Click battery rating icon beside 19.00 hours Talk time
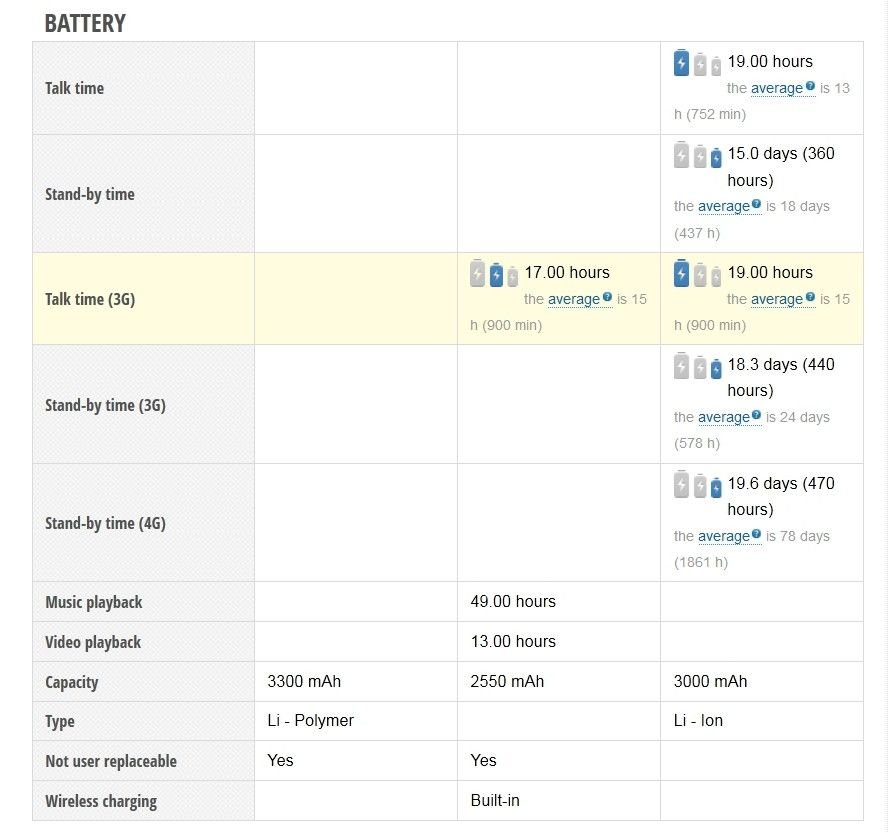The width and height of the screenshot is (888, 833). (697, 63)
